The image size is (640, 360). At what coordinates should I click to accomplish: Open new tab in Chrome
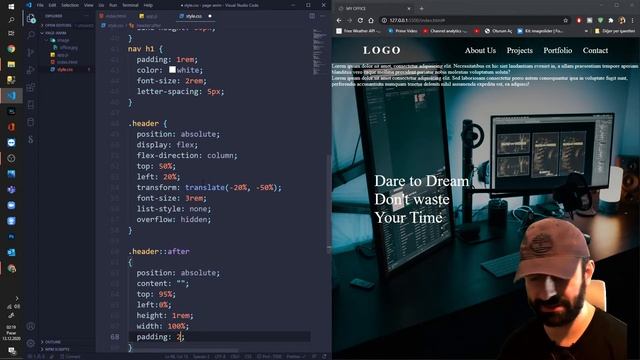coord(421,8)
